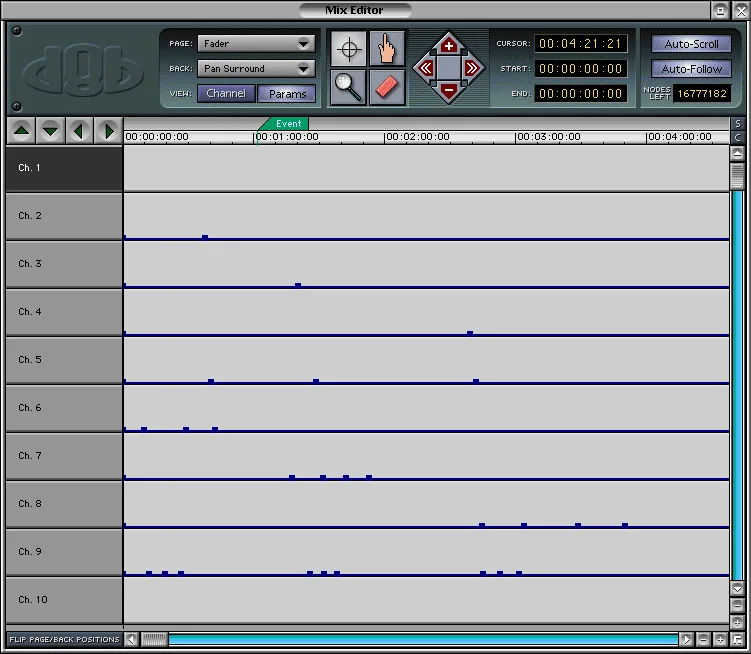This screenshot has width=751, height=654.
Task: Click vertical zoom plus button
Action: tap(738, 623)
